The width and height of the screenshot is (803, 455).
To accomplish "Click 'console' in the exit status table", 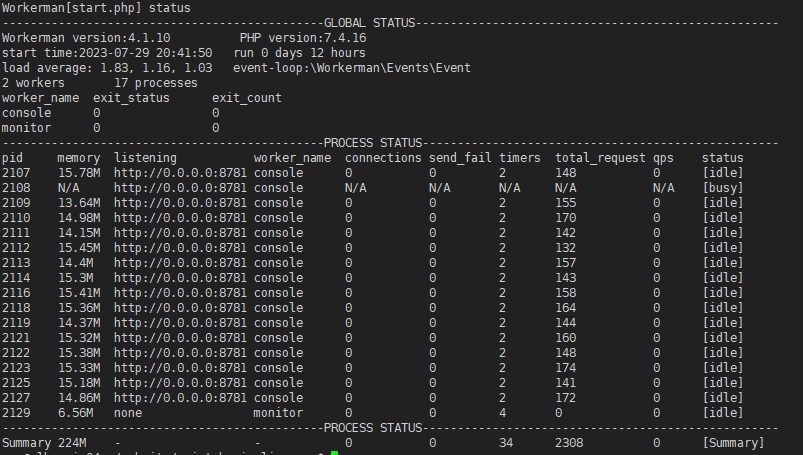I will [27, 113].
